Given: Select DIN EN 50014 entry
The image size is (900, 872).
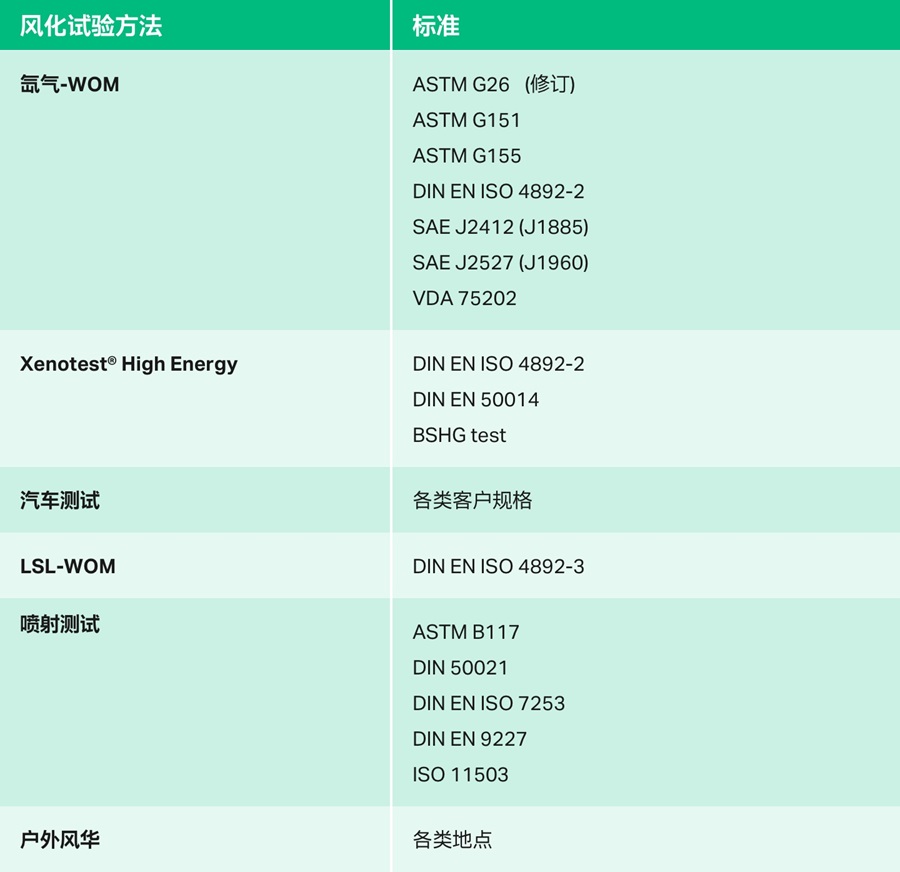Looking at the screenshot, I should tap(475, 400).
